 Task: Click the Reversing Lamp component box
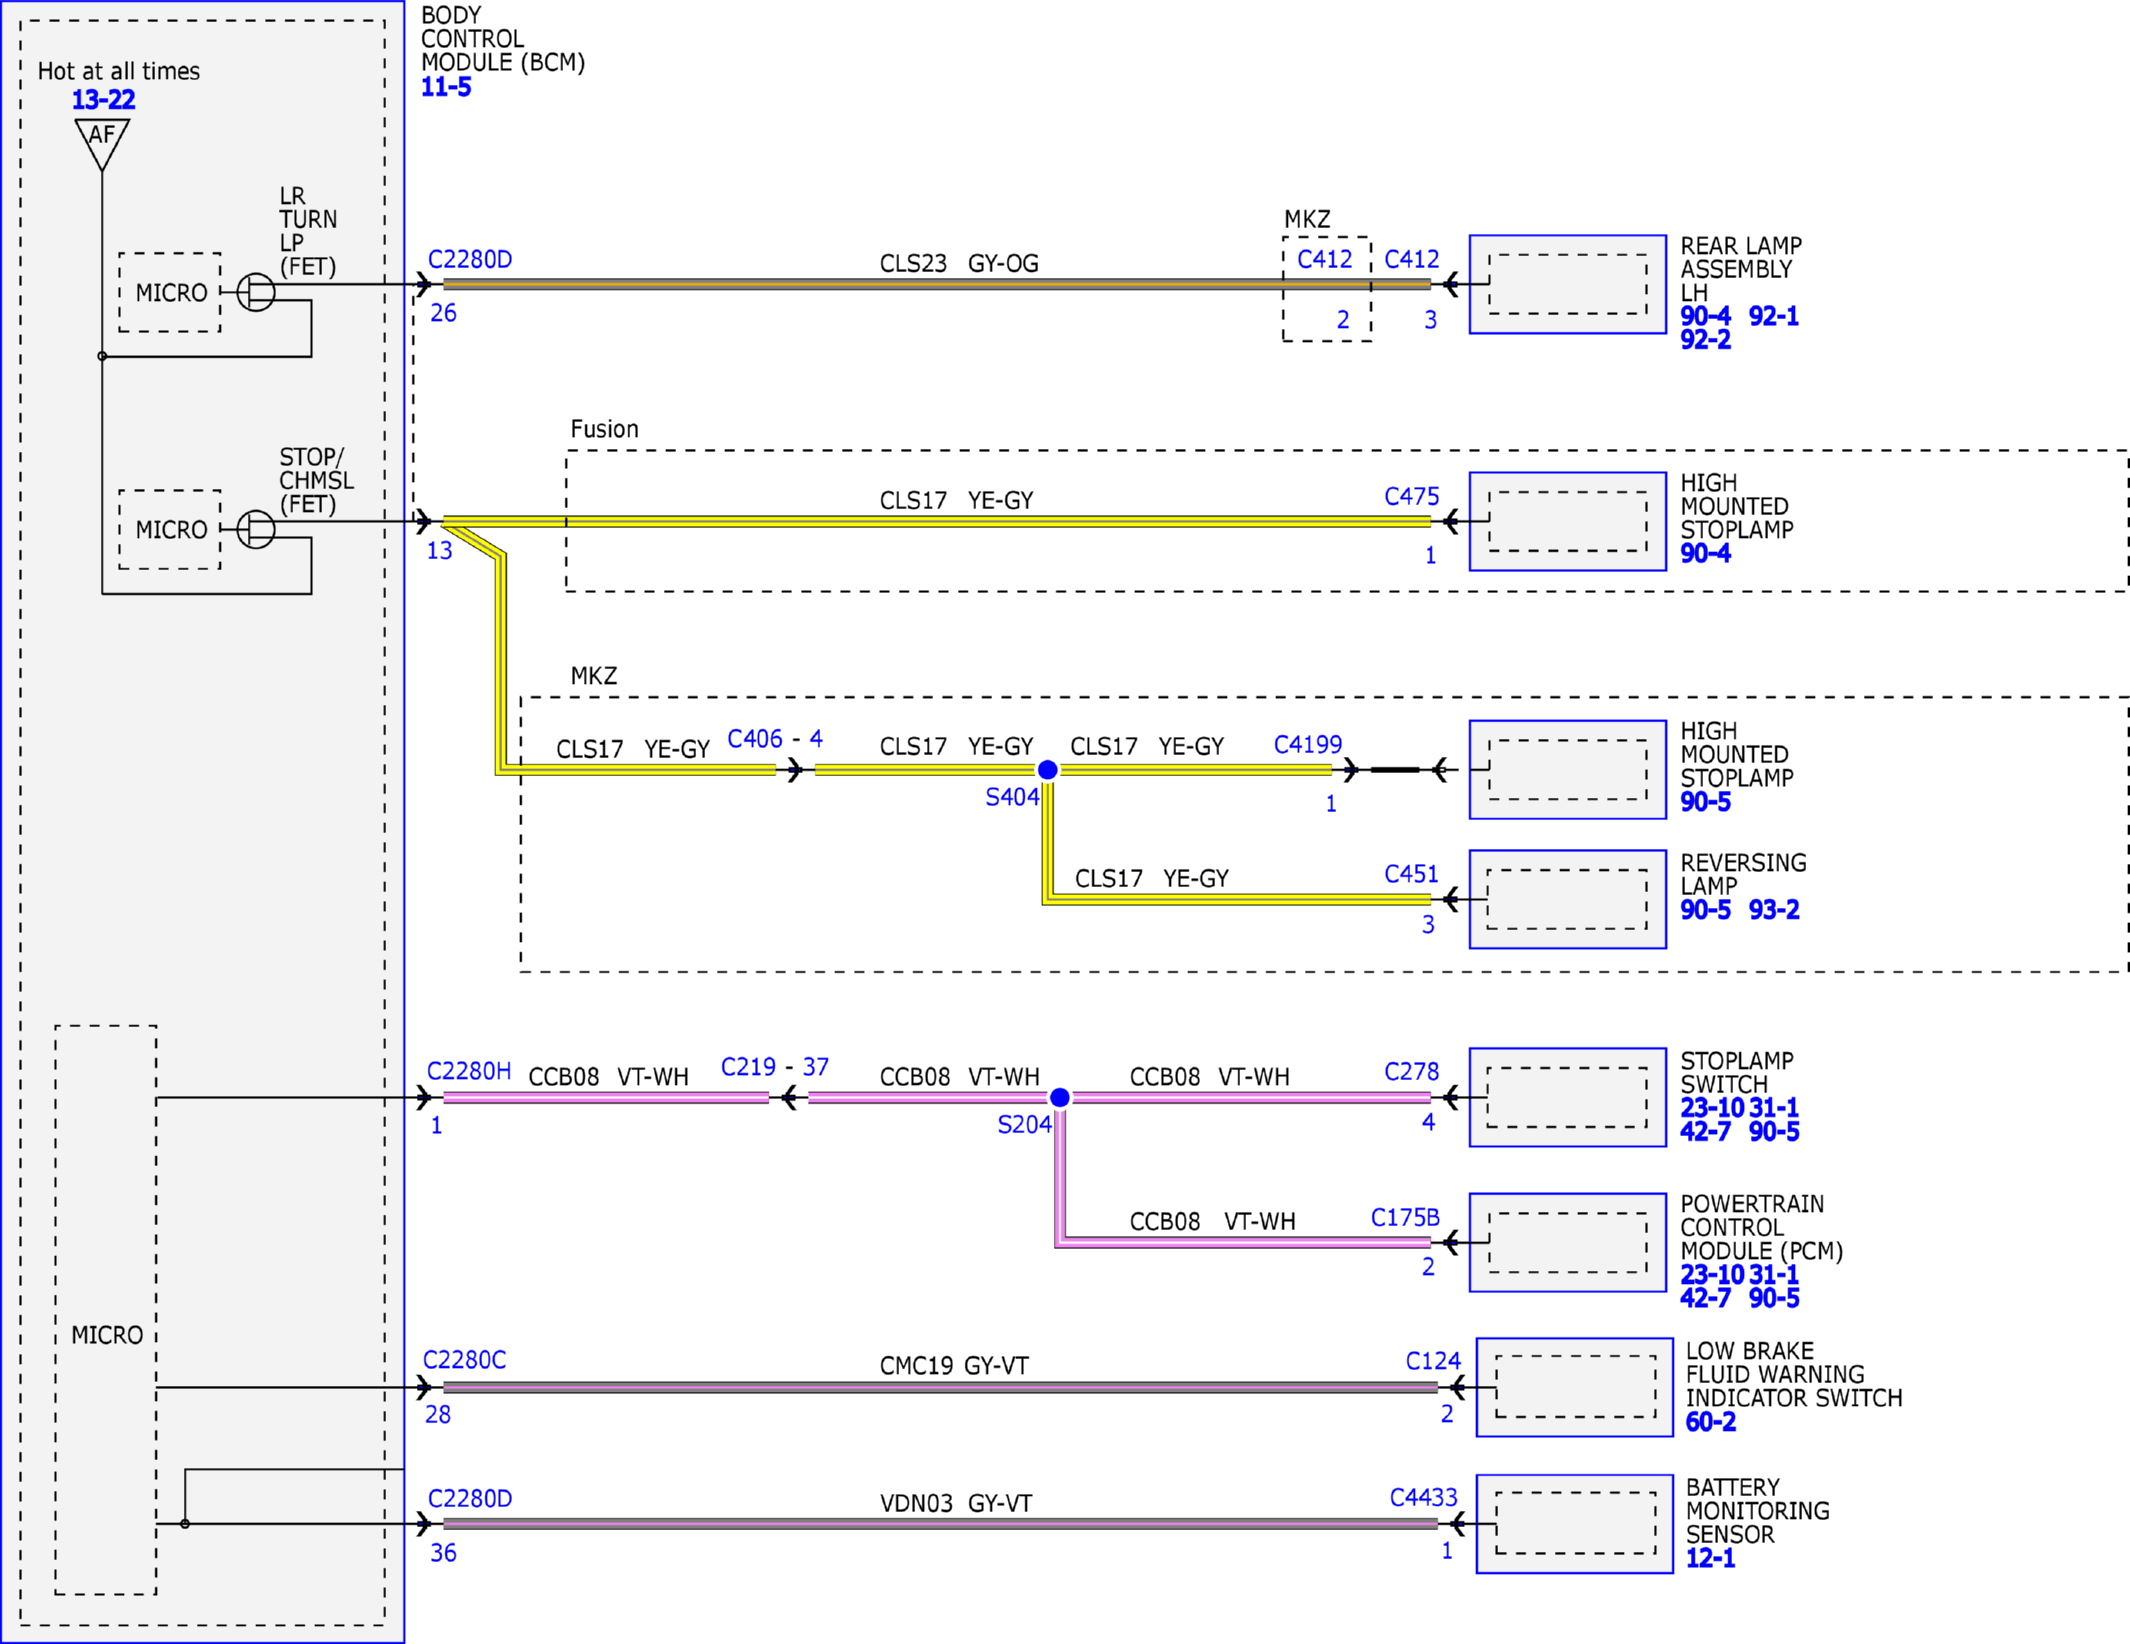tap(1567, 899)
